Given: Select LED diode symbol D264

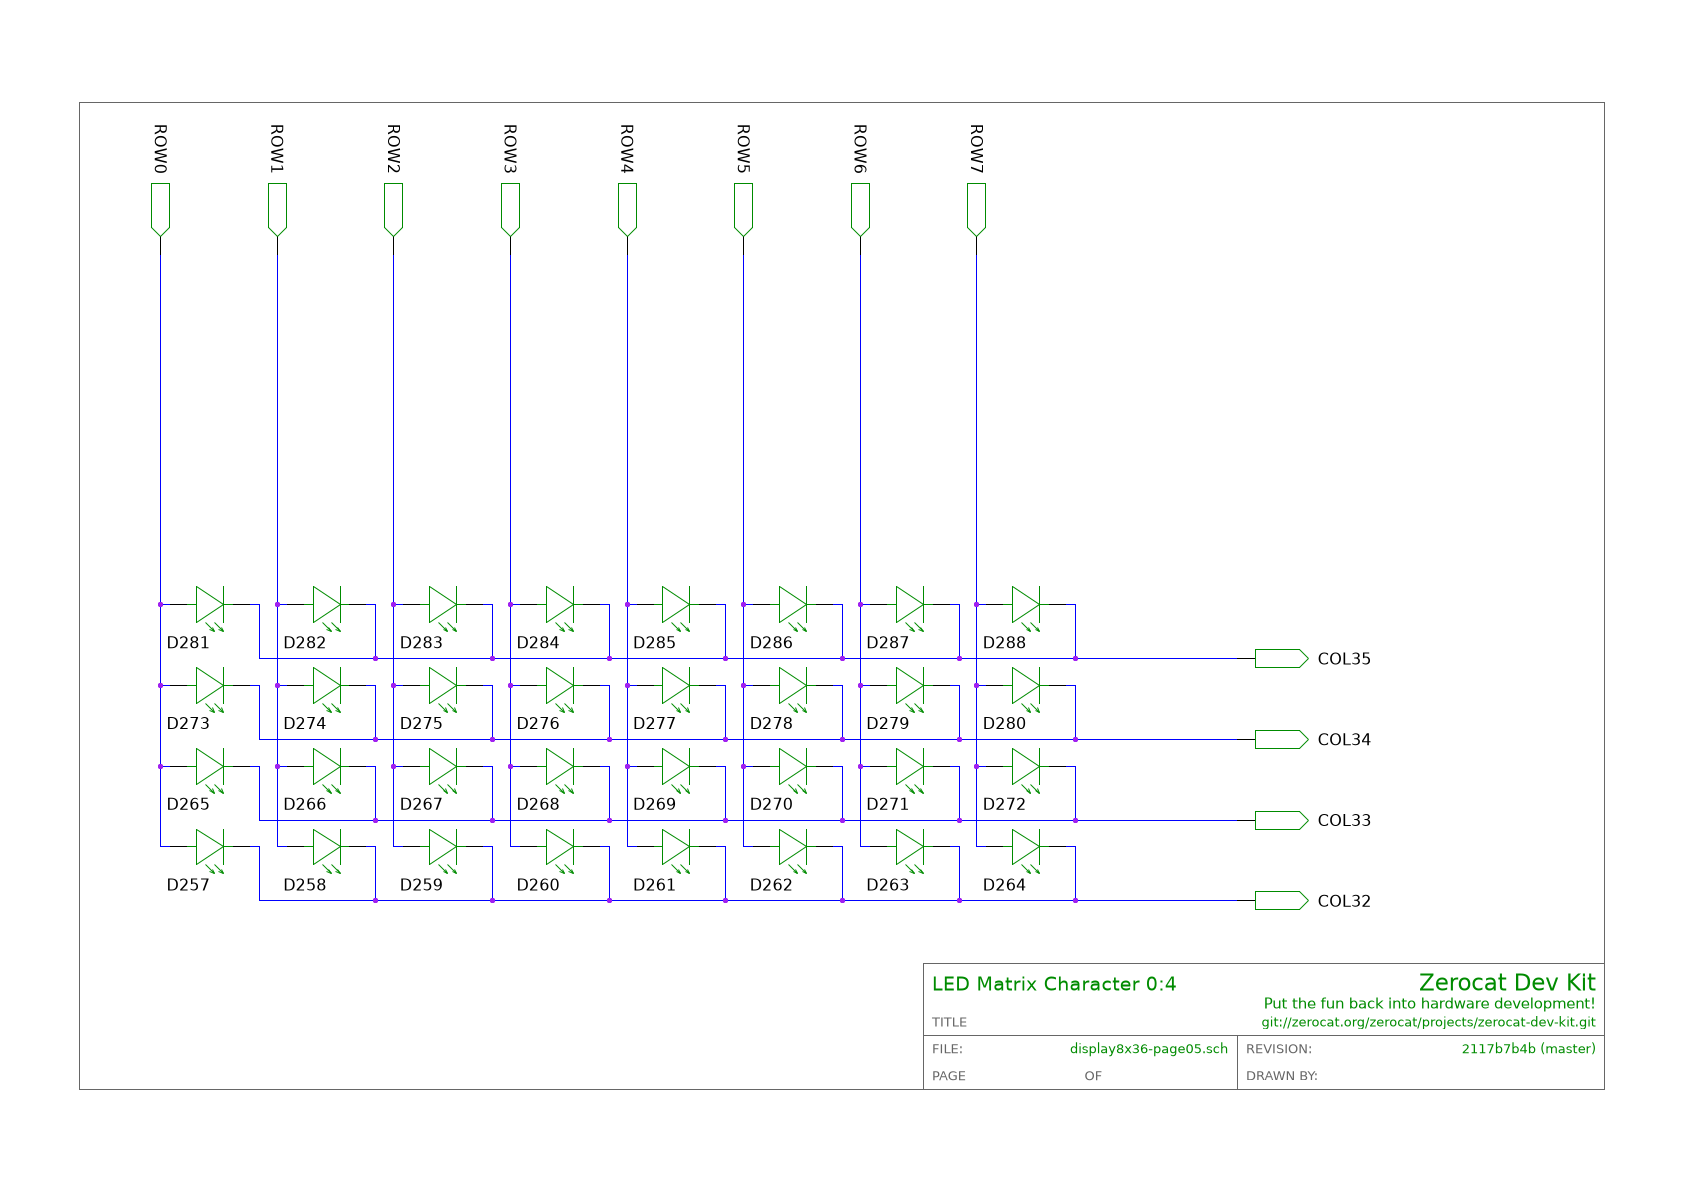Looking at the screenshot, I should pyautogui.click(x=1026, y=848).
